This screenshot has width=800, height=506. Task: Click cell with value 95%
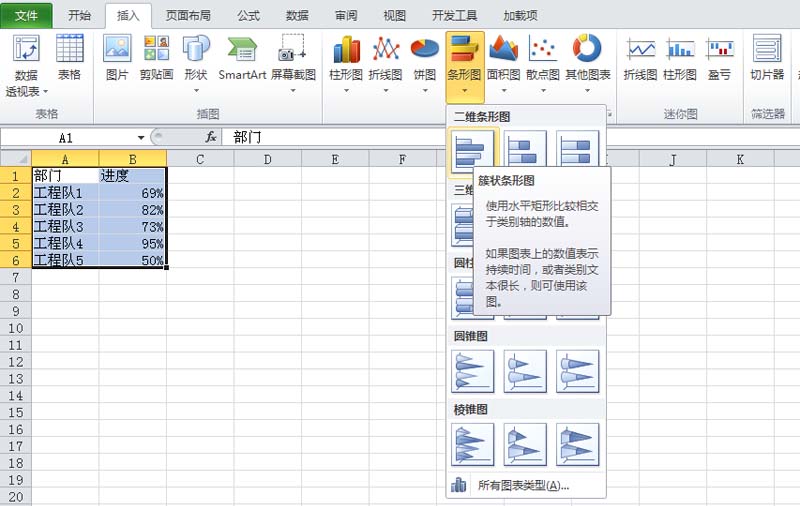pos(133,243)
